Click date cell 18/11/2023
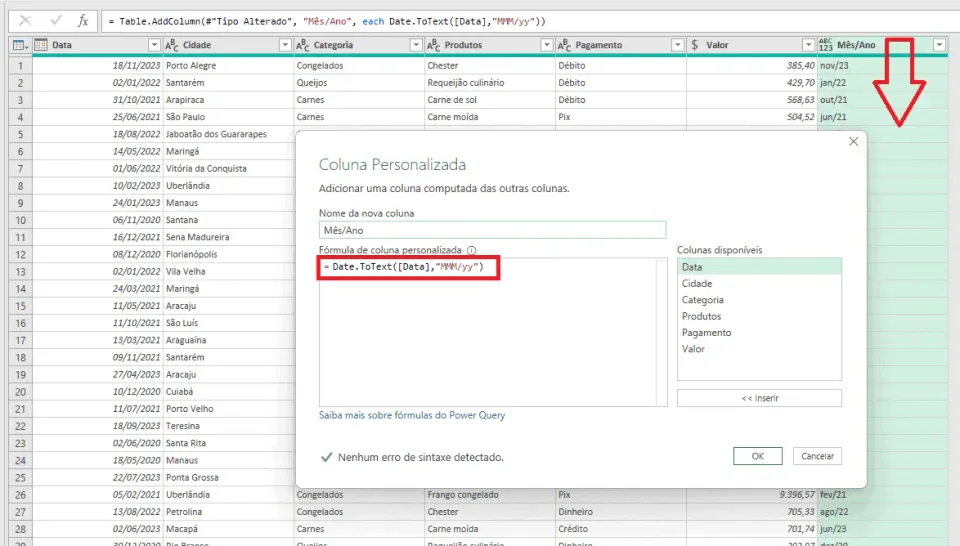 [98, 65]
